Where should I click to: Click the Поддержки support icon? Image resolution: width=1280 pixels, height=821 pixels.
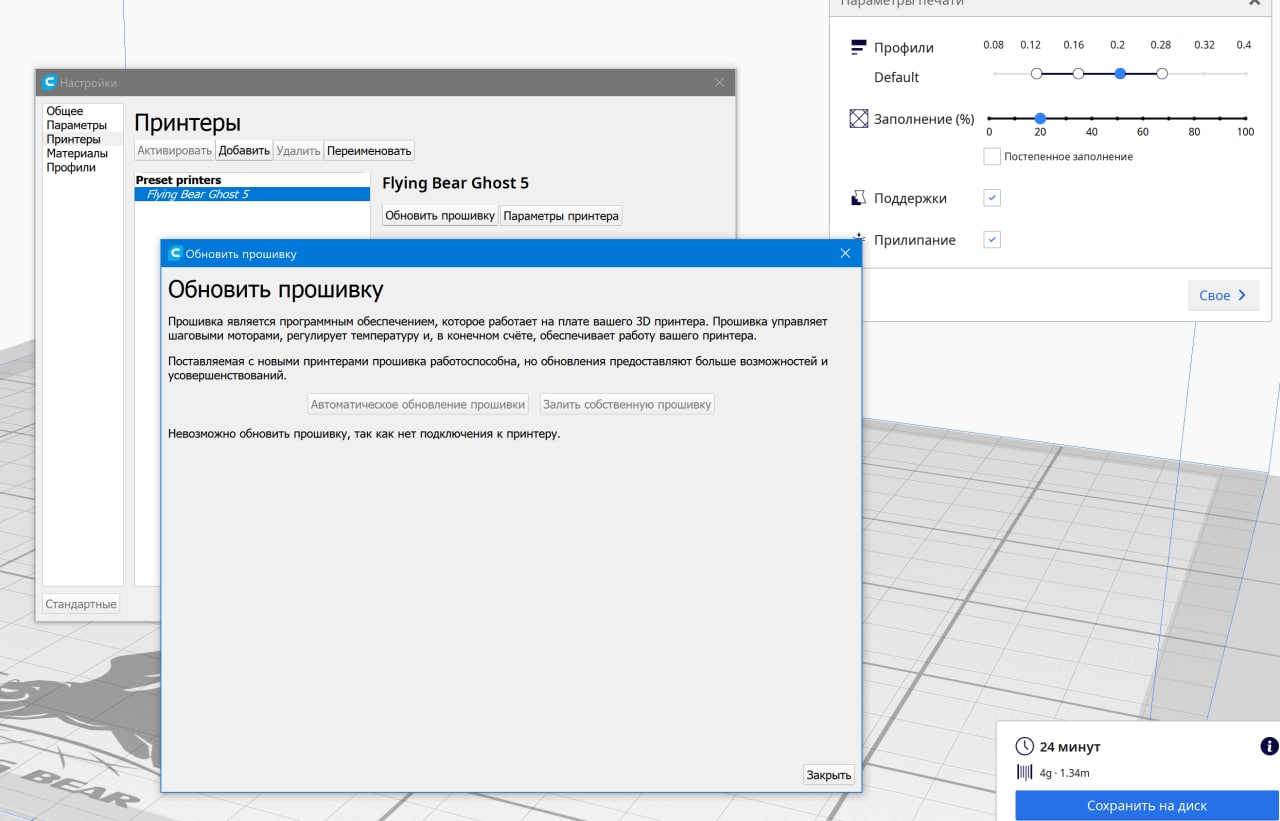coord(858,198)
